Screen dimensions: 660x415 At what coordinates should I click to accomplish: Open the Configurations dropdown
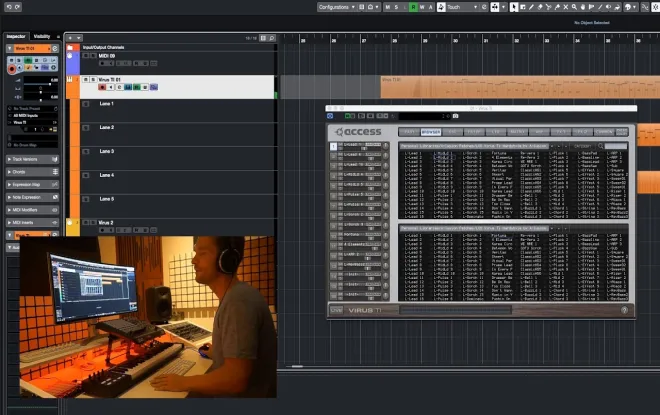point(336,7)
